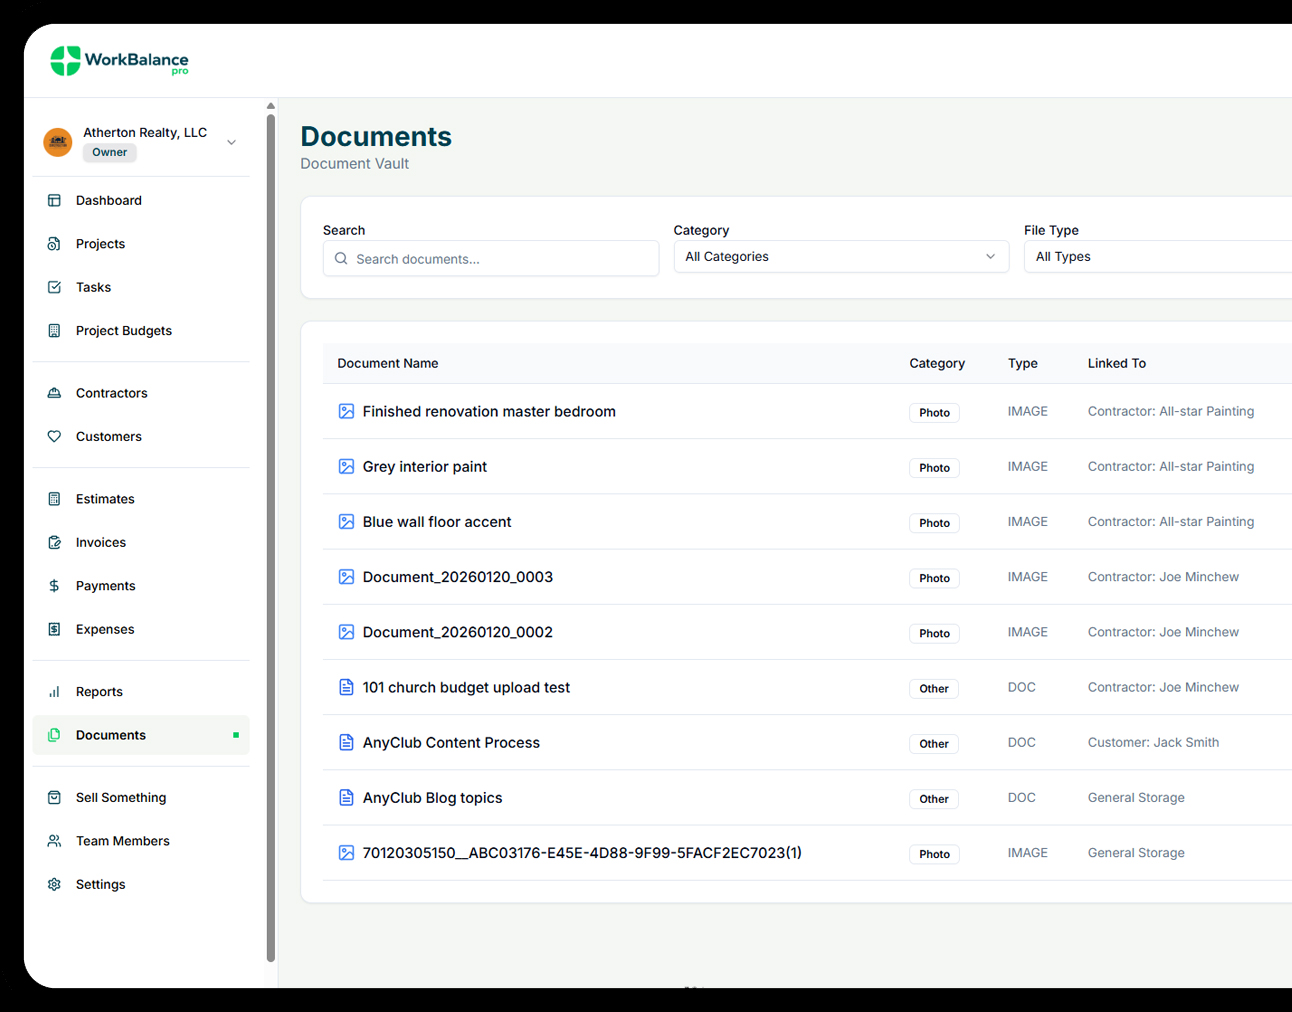Click document icon beside AnyClub Blog topics
The width and height of the screenshot is (1292, 1012).
click(x=346, y=798)
